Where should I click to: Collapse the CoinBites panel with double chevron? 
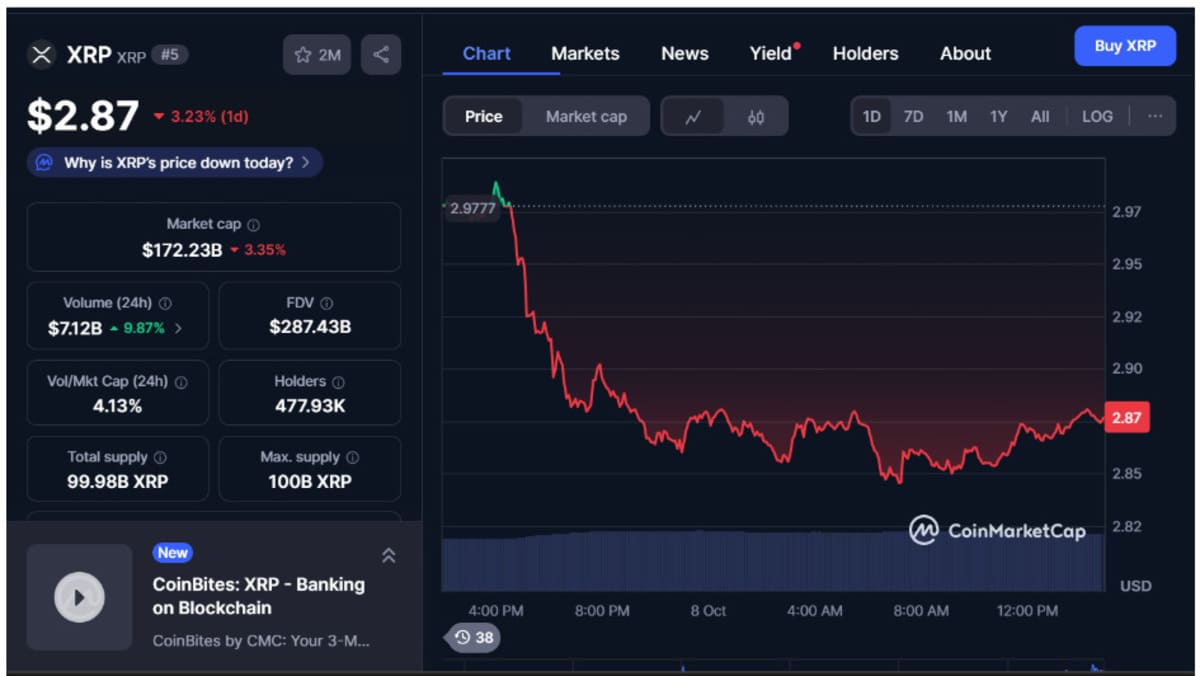point(389,556)
